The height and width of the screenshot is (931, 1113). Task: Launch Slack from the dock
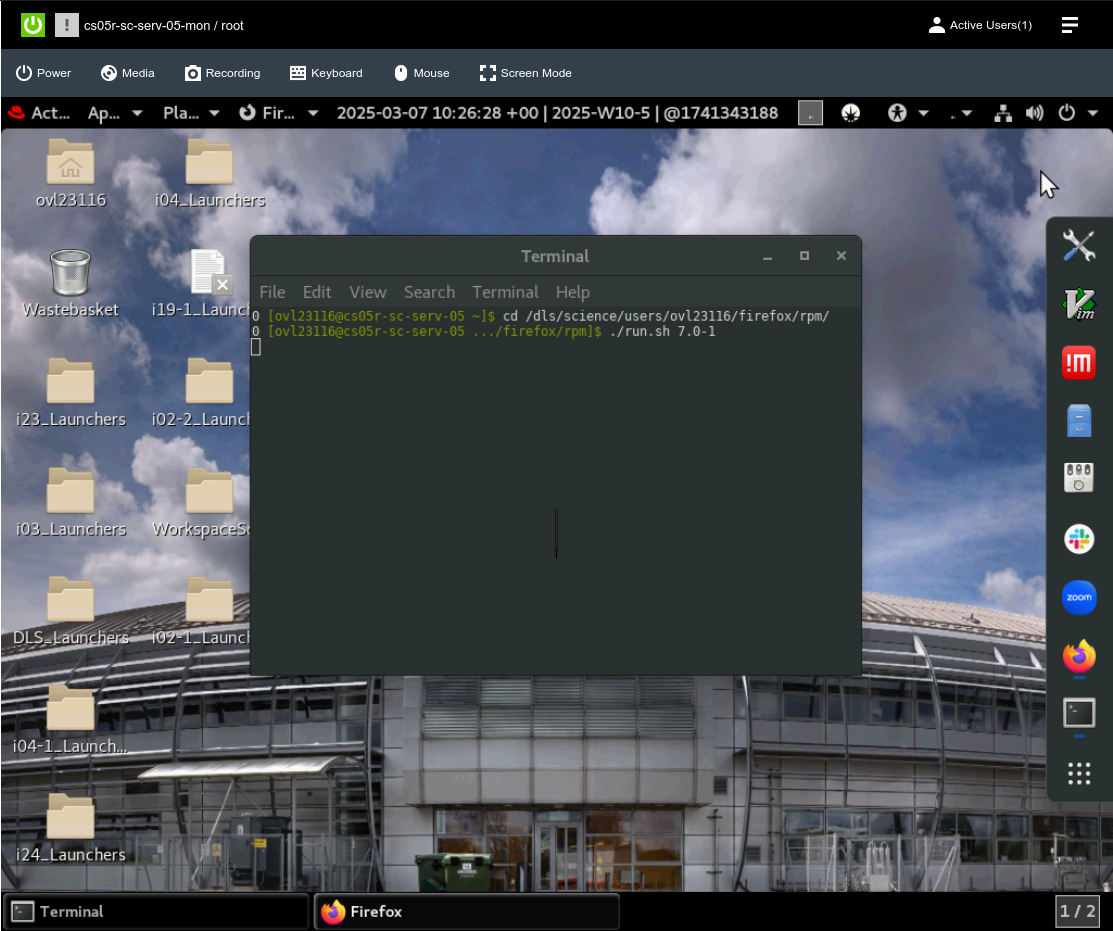(x=1079, y=539)
